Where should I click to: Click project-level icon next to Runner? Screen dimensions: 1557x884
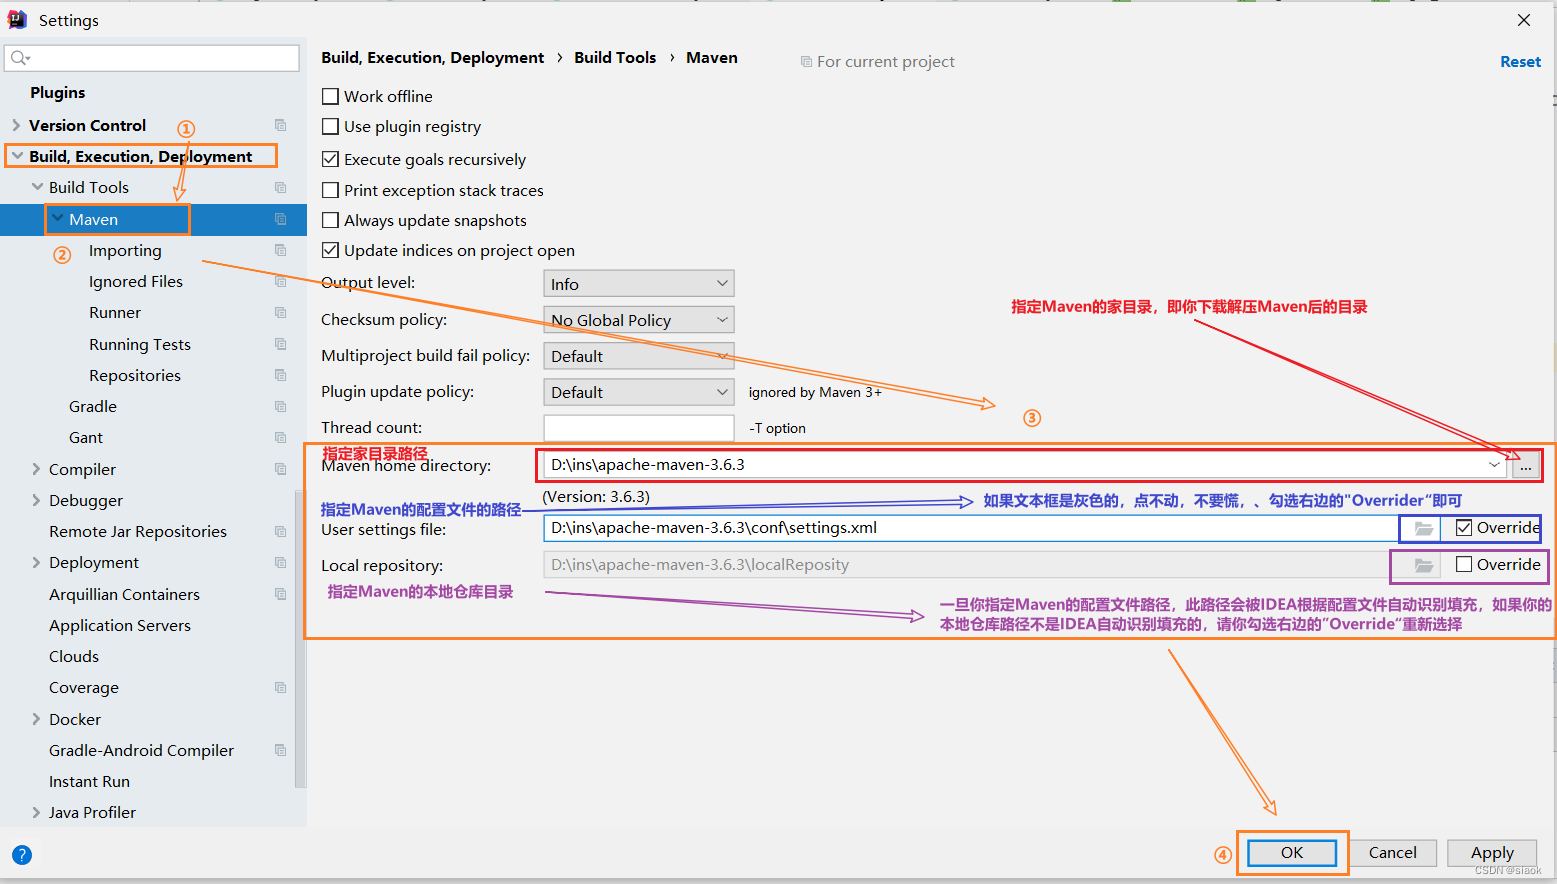280,313
